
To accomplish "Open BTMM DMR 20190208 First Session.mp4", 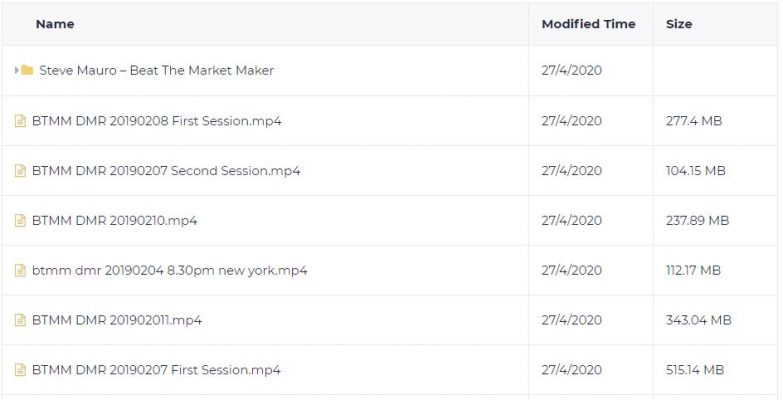I will [156, 121].
